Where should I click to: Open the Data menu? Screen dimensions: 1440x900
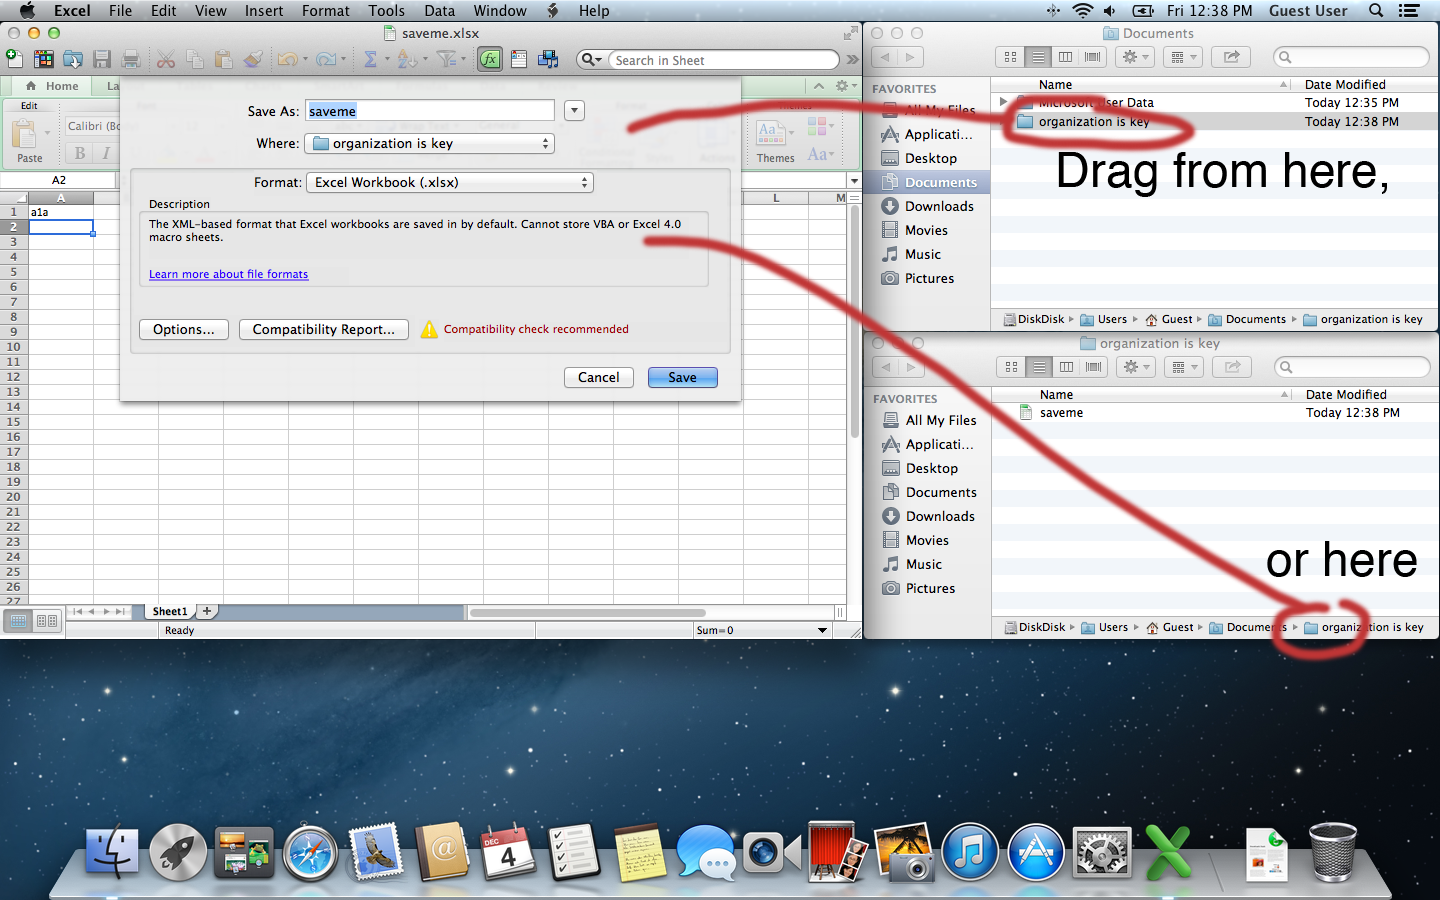[x=439, y=10]
